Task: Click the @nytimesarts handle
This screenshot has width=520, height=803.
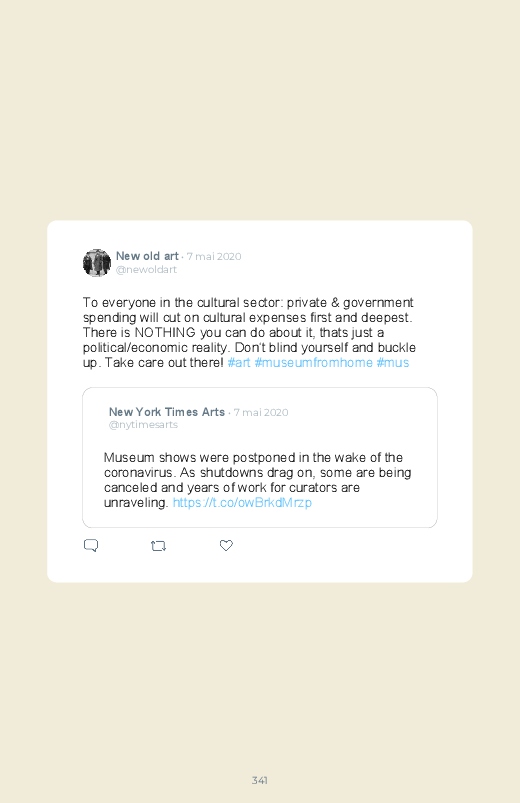Action: click(x=143, y=425)
